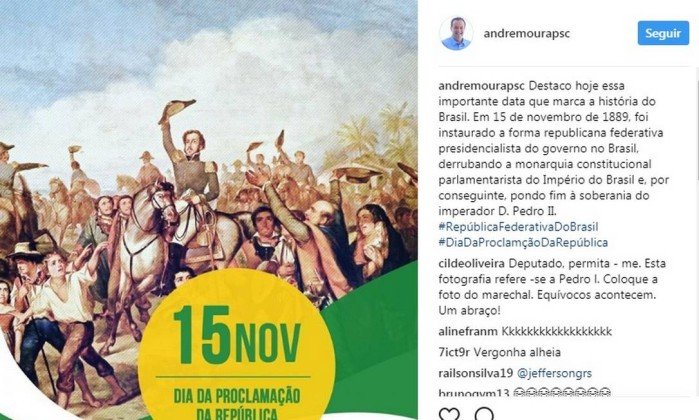Click cildeoliveira's comment about Pedro I
The height and width of the screenshot is (420, 699).
click(552, 287)
